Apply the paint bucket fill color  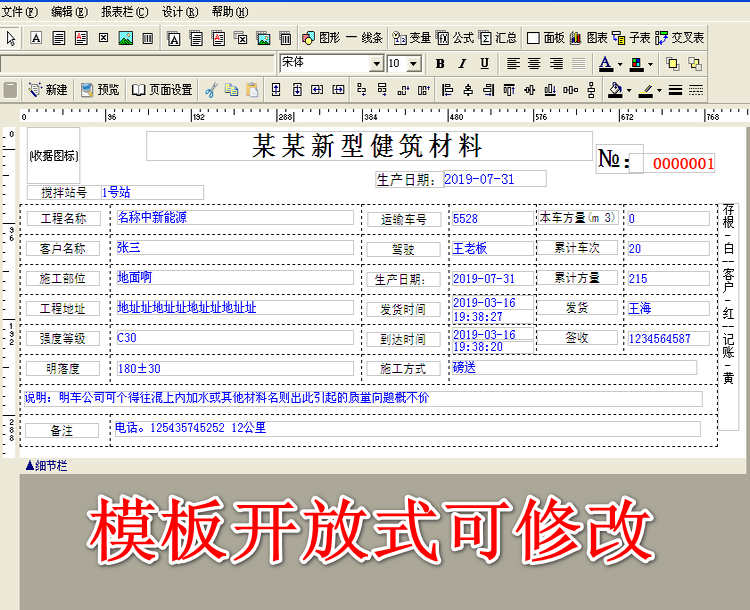(x=615, y=90)
